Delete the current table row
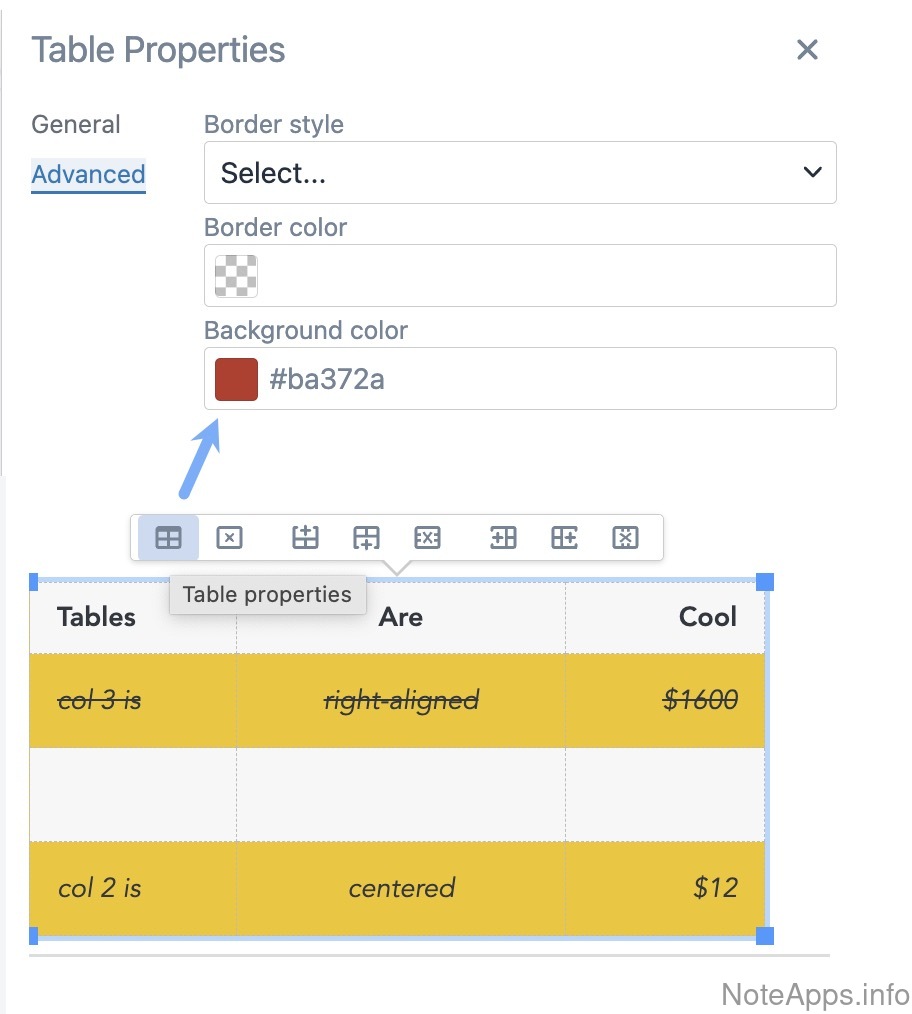This screenshot has width=912, height=1014. tap(427, 538)
